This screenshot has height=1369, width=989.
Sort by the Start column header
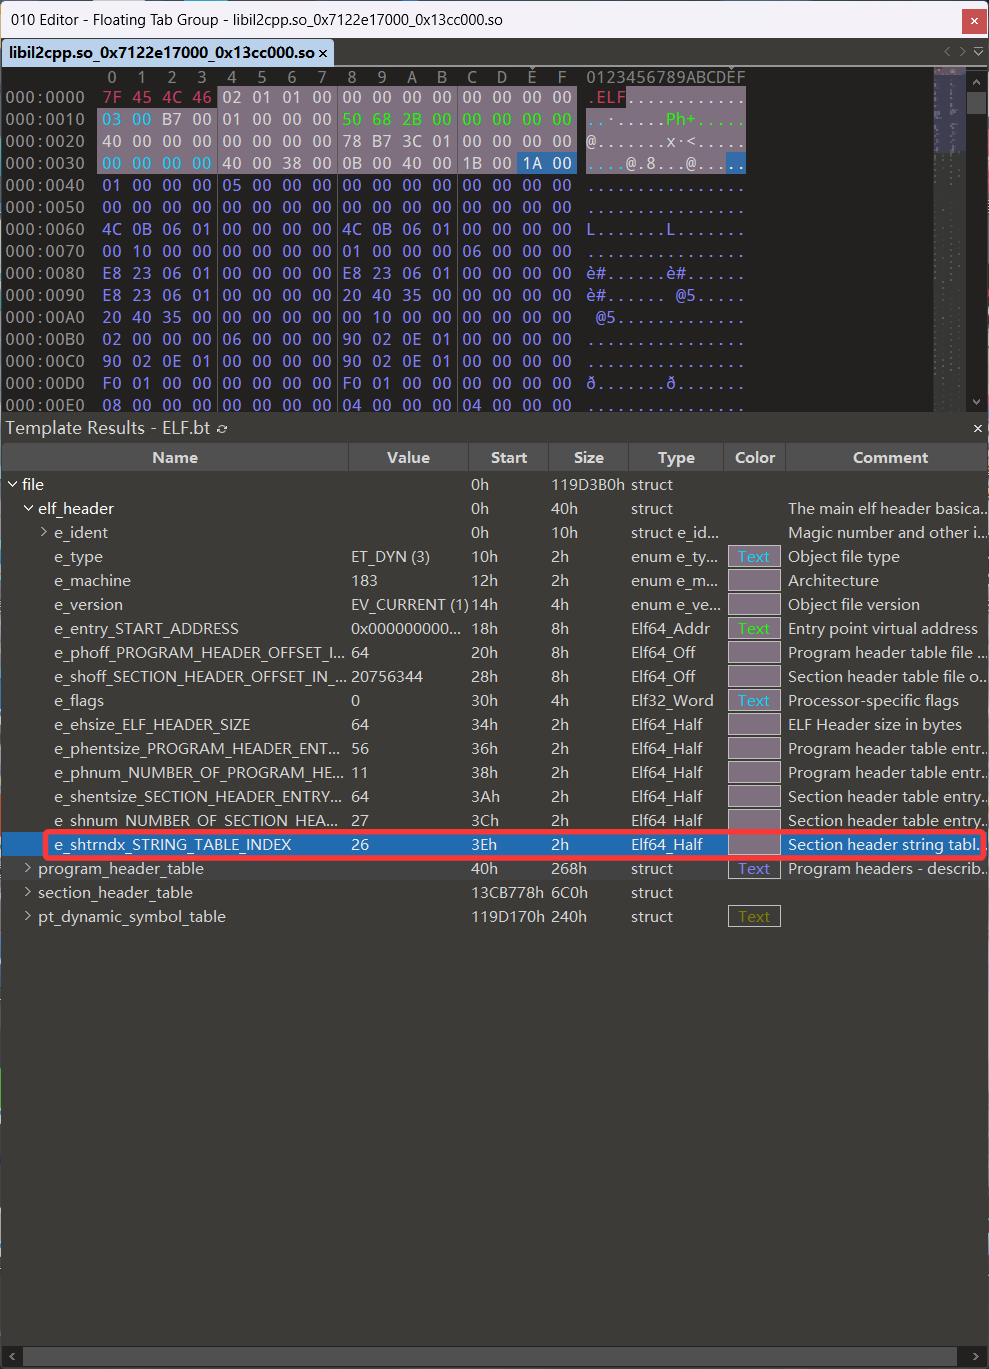(x=508, y=457)
